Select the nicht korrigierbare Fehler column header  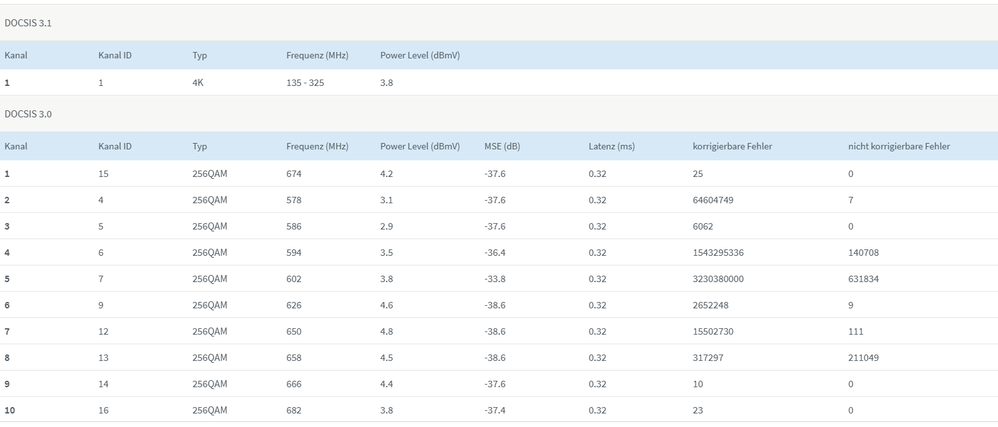898,147
